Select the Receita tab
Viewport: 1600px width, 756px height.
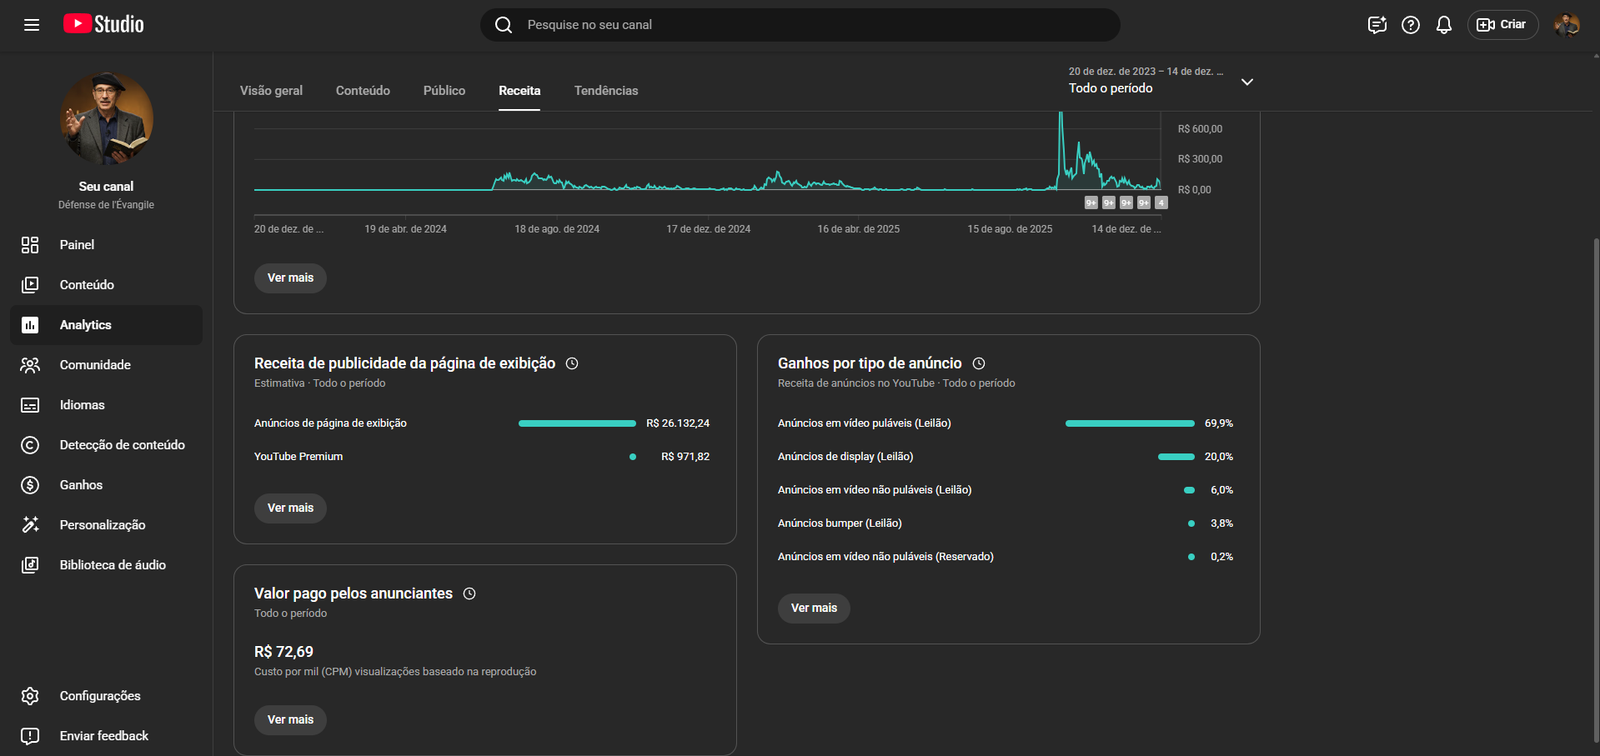[x=520, y=91]
